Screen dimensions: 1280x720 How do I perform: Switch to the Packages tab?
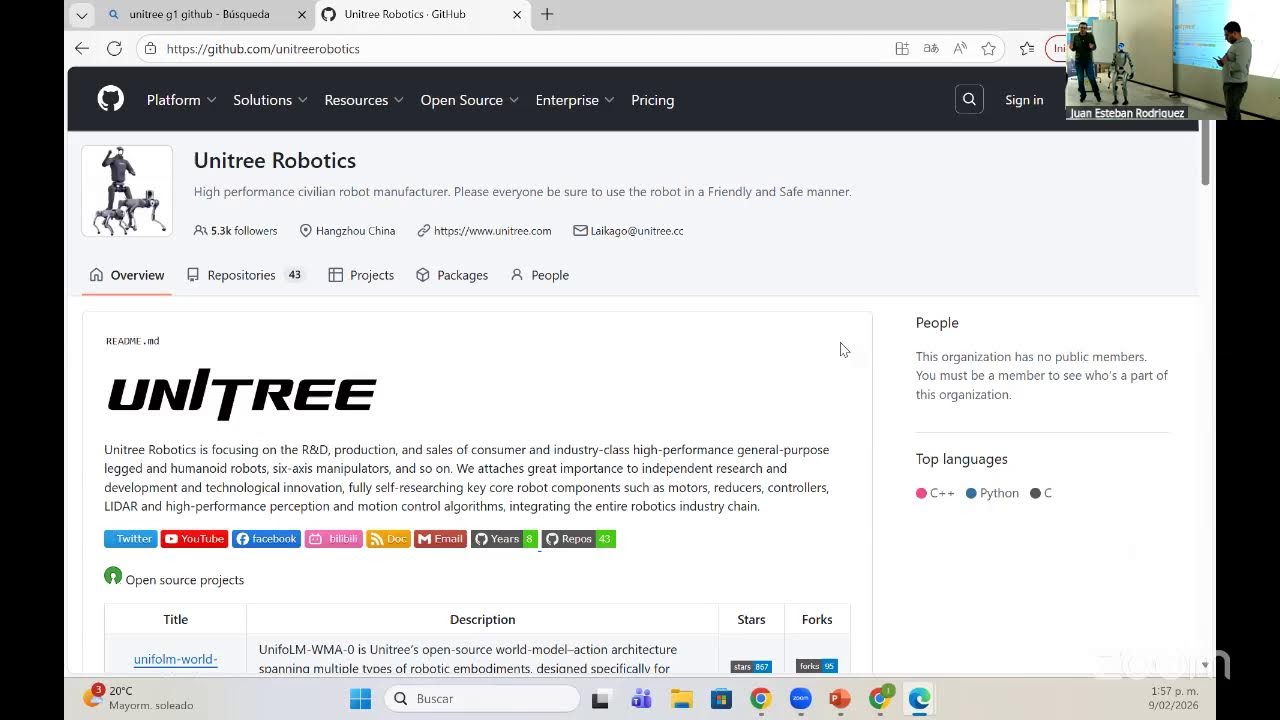pyautogui.click(x=452, y=275)
